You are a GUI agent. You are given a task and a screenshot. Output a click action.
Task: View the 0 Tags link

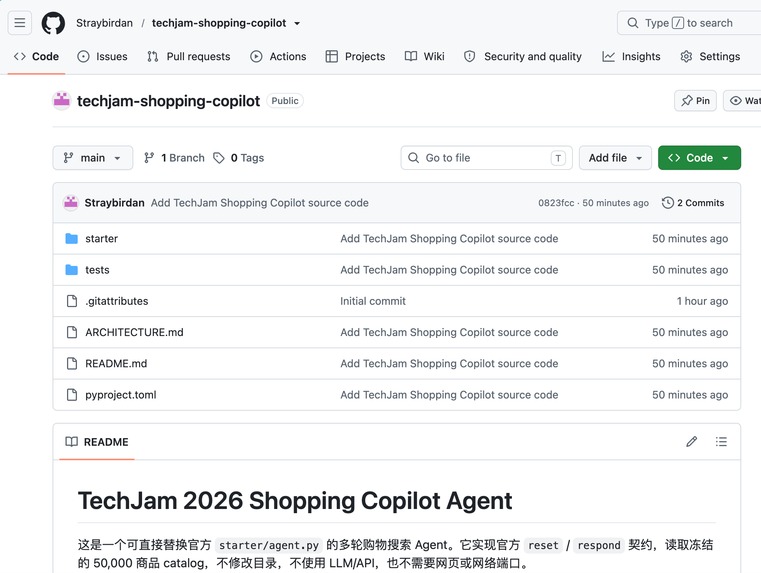point(239,158)
